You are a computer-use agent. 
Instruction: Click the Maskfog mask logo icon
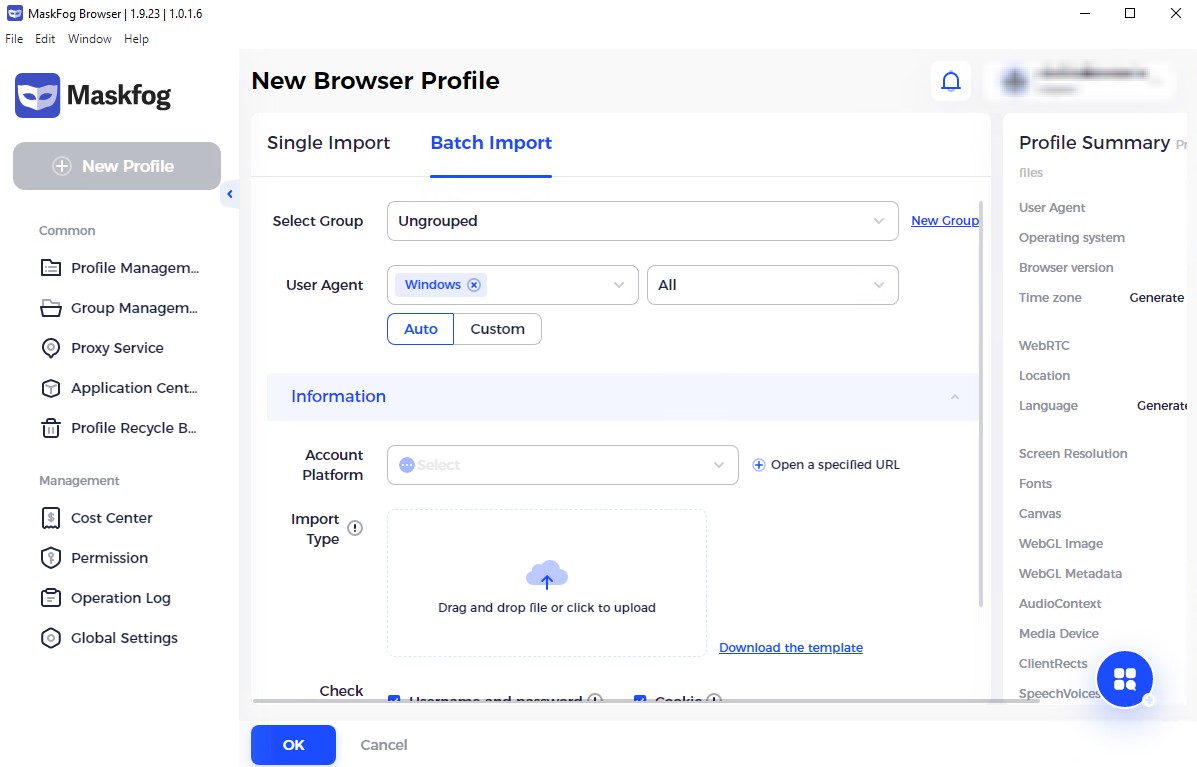37,95
